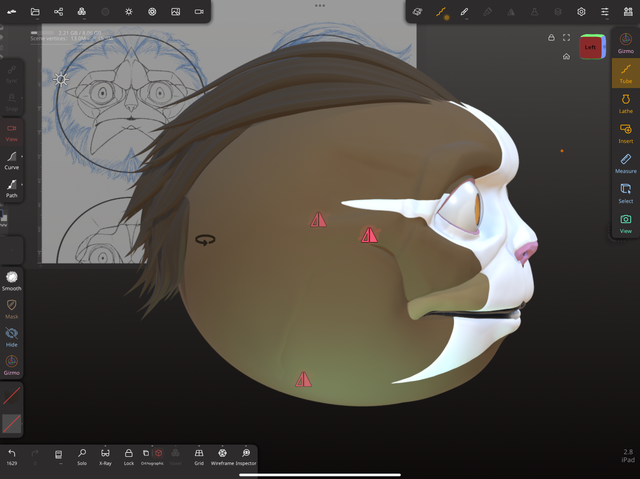Toggle fullscreen viewport mode

pos(567,38)
